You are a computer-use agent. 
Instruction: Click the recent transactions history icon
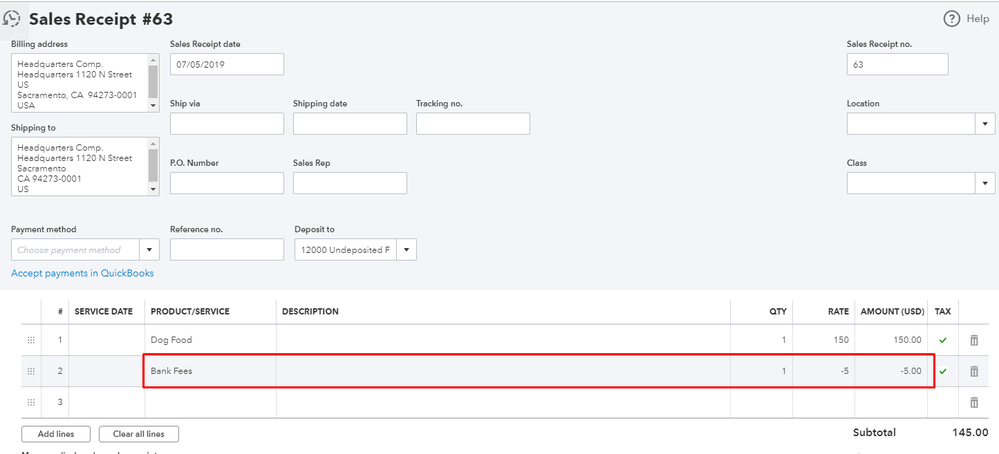[x=14, y=19]
